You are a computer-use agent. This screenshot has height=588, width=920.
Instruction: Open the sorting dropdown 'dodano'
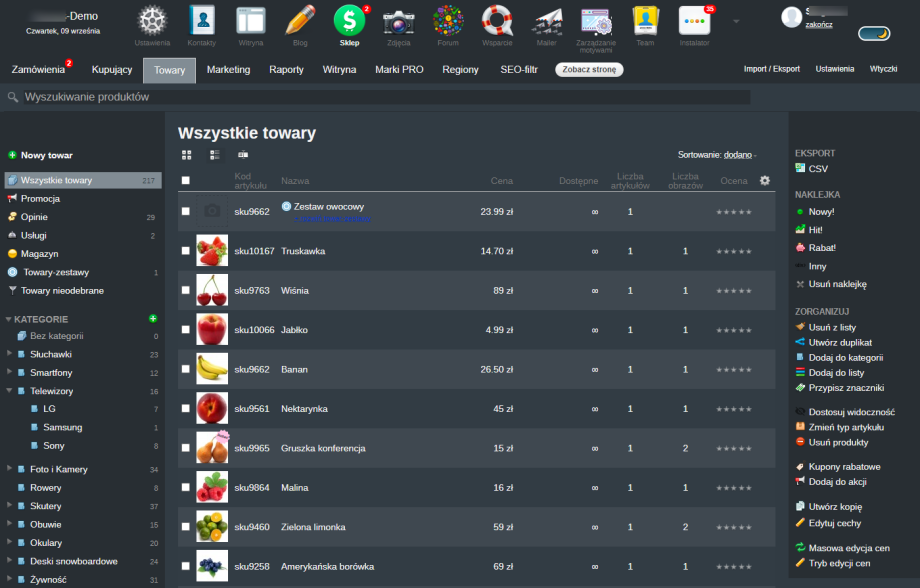coord(739,155)
